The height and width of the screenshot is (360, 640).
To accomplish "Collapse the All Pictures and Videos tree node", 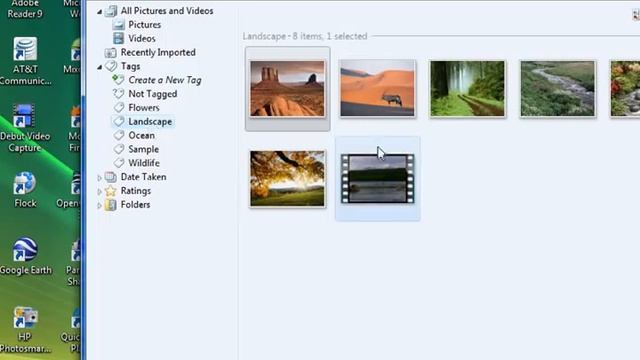I will [x=99, y=12].
